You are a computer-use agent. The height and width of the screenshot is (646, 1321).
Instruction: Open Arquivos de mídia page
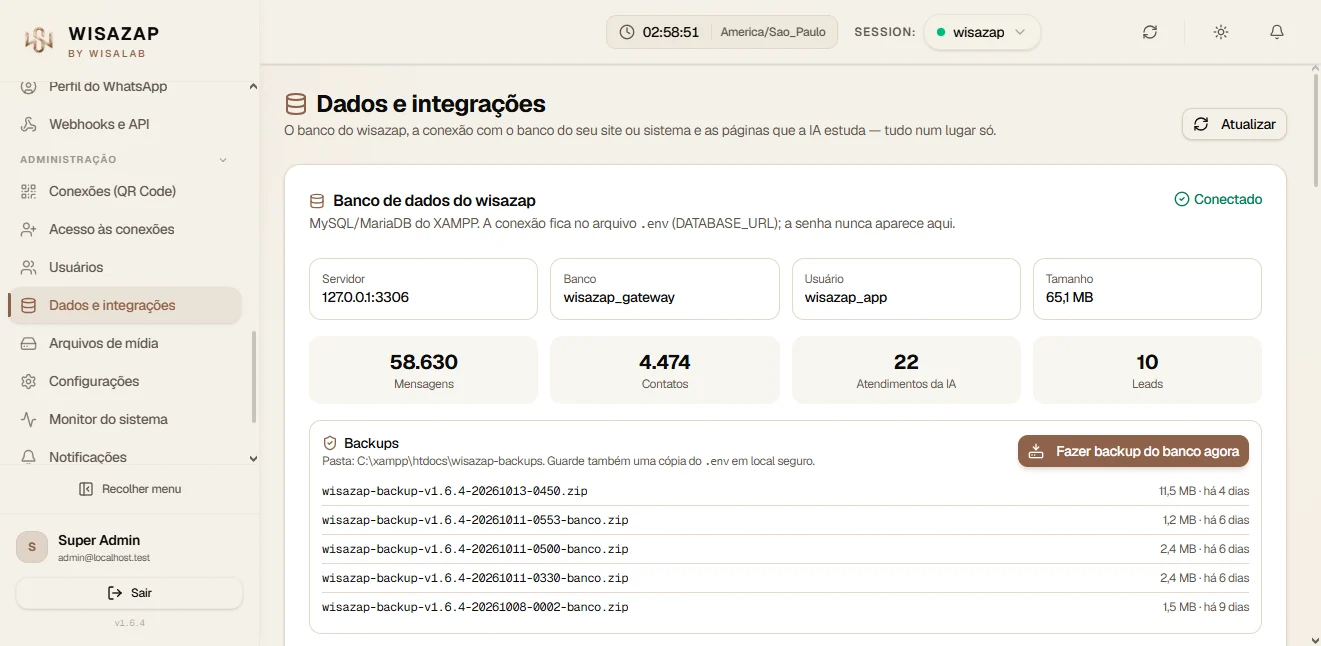[125, 343]
